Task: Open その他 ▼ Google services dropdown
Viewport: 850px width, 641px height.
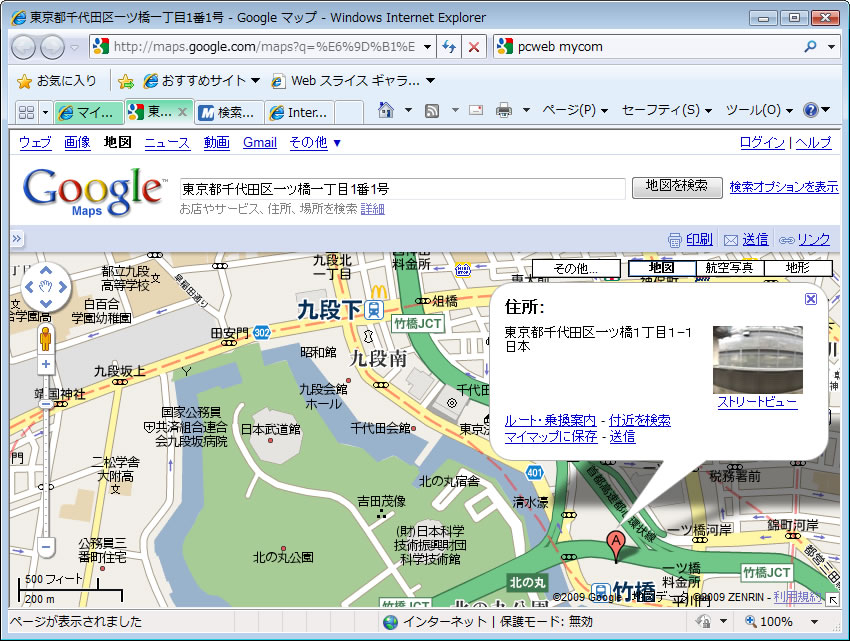Action: coord(315,143)
